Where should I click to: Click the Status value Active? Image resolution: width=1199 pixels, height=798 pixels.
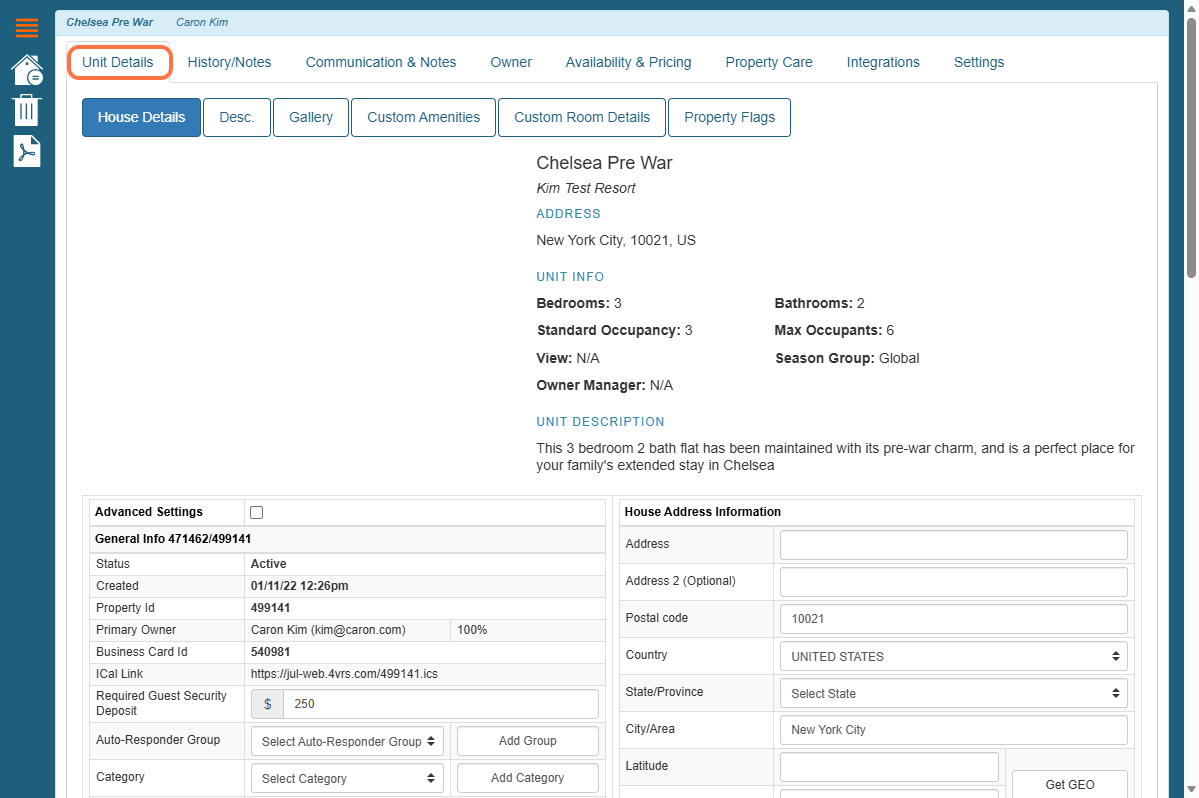(x=268, y=564)
